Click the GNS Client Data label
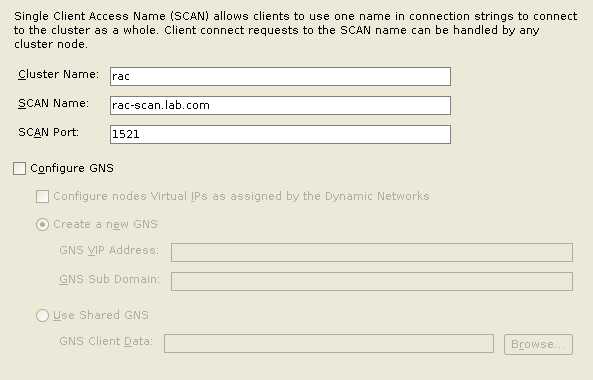Screen dimensions: 593x380 click(x=106, y=341)
